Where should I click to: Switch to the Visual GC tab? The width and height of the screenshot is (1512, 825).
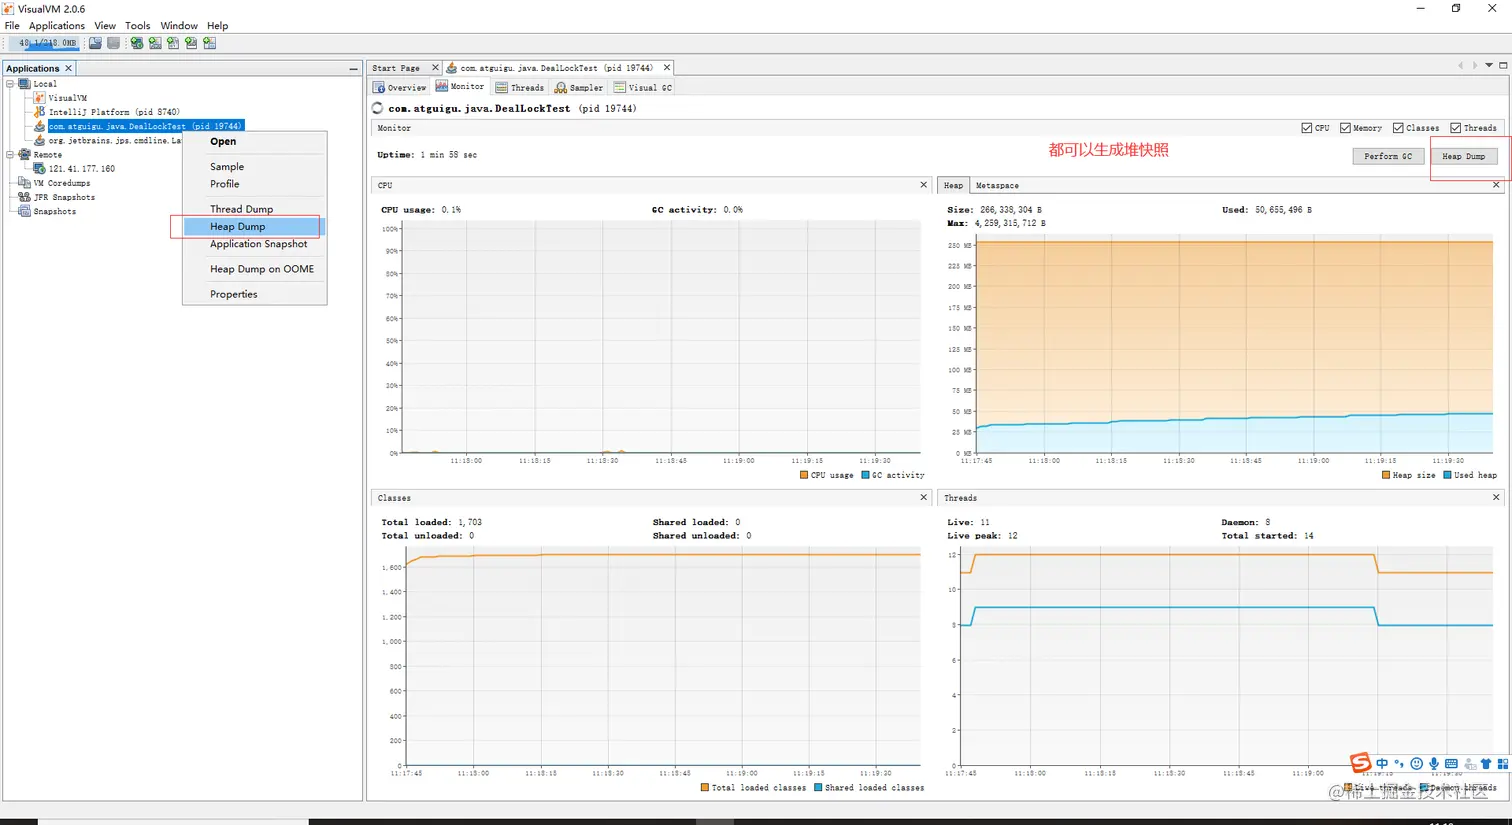642,88
